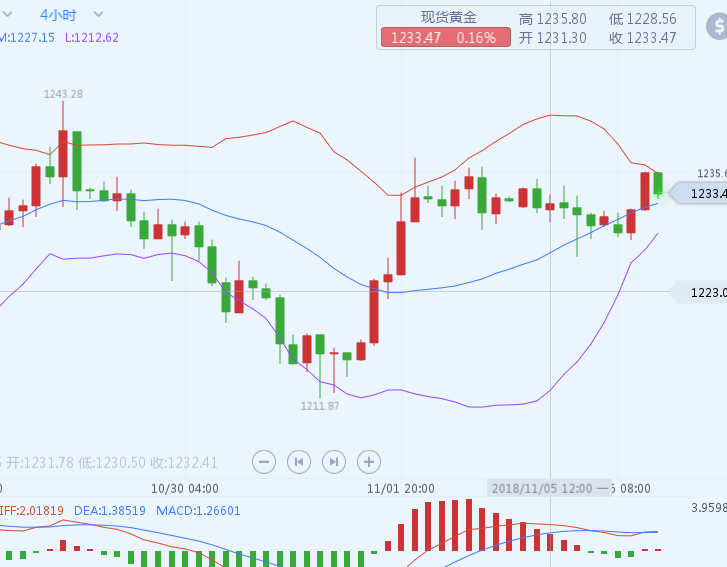Click the MACD:1.26601 indicator label
Image resolution: width=727 pixels, height=567 pixels.
(198, 510)
